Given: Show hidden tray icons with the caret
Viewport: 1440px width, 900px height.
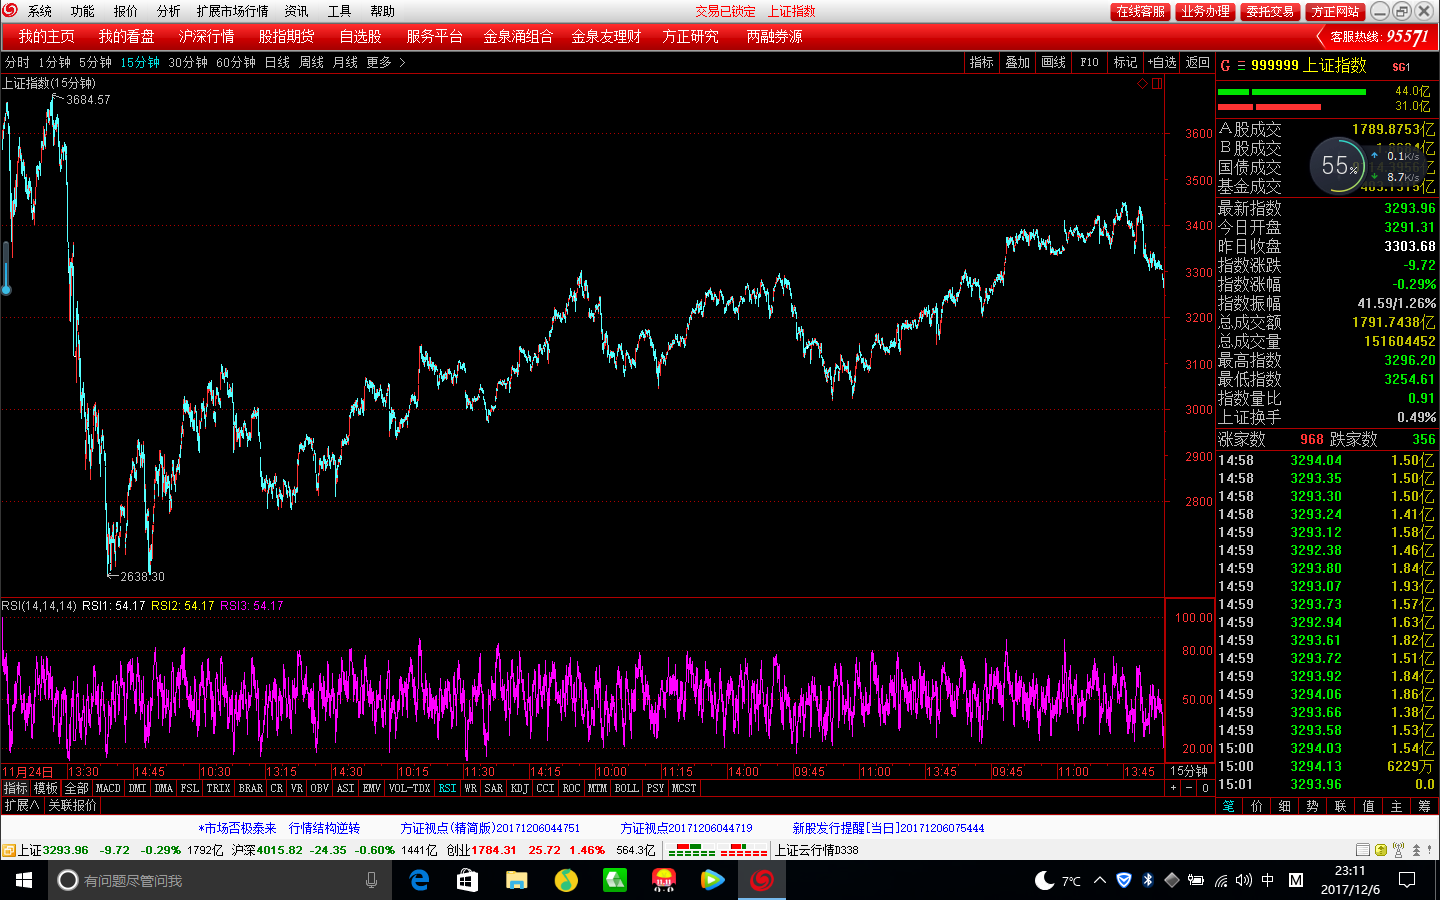Looking at the screenshot, I should [x=1100, y=880].
